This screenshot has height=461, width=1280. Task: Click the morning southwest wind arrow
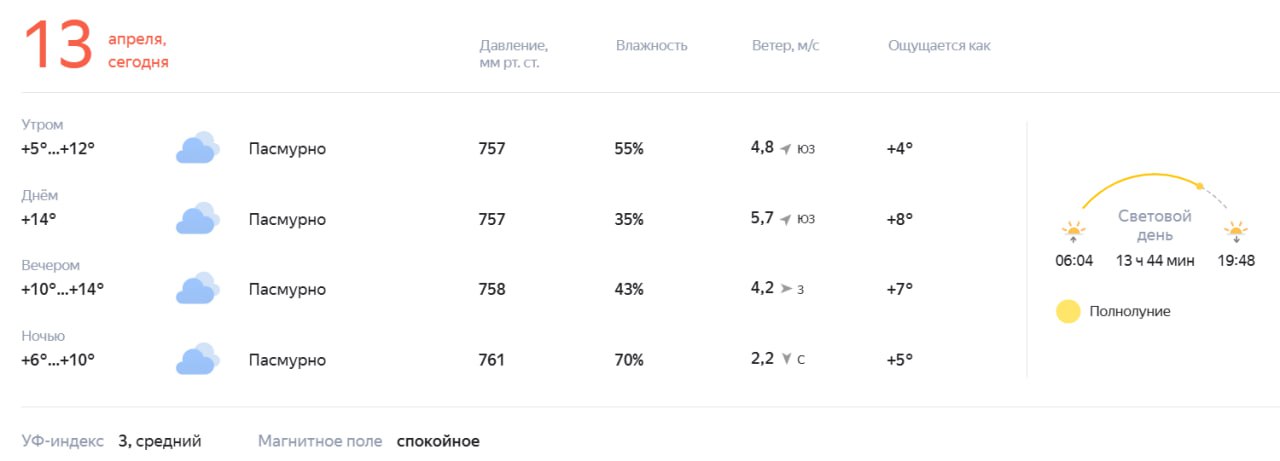(786, 149)
